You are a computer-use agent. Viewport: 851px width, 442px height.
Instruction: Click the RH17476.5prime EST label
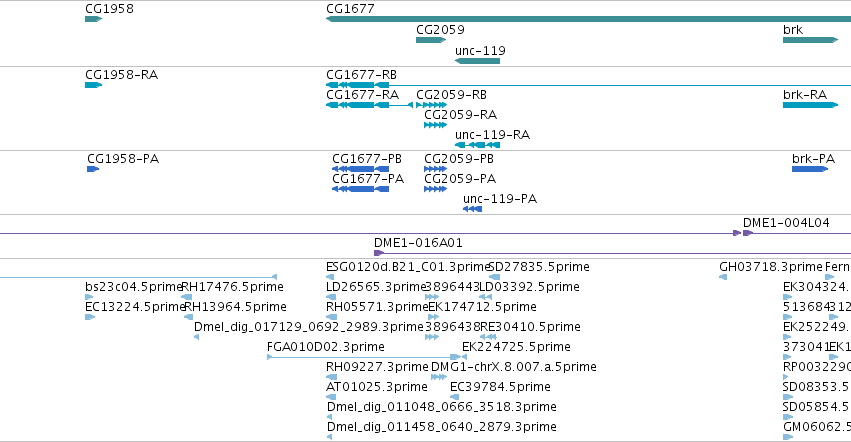coord(232,287)
